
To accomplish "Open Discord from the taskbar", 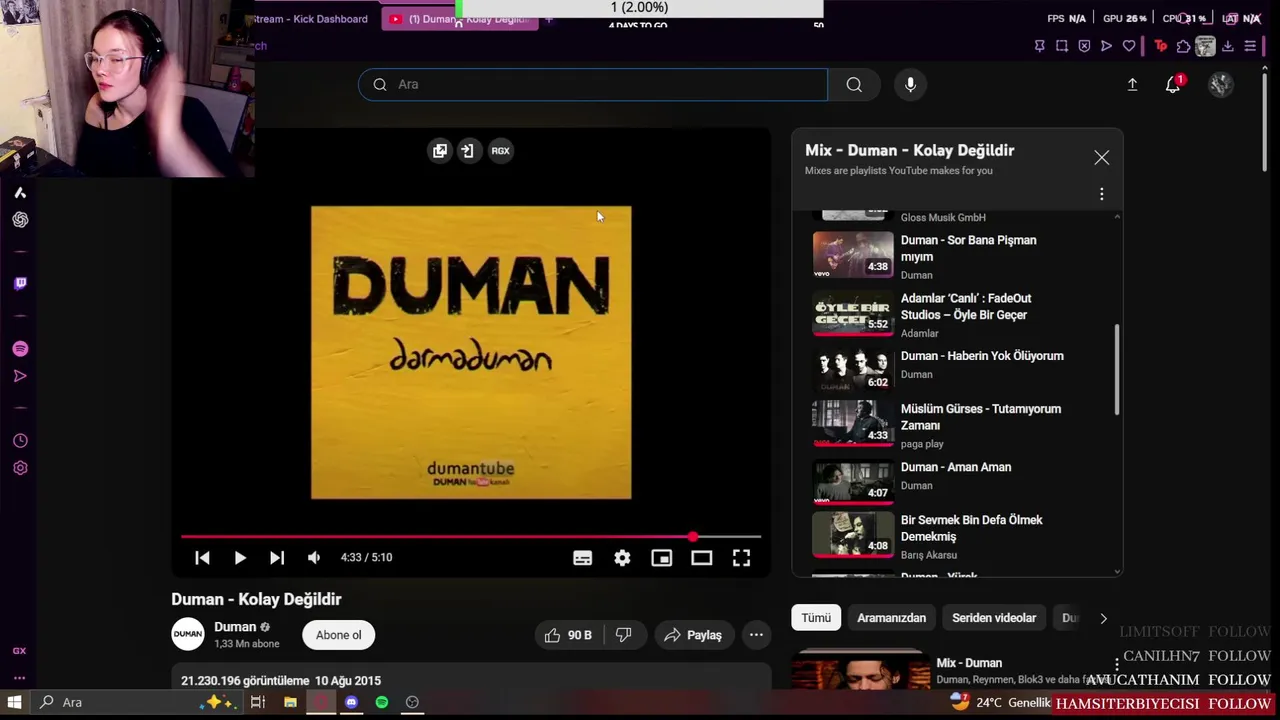I will (351, 702).
